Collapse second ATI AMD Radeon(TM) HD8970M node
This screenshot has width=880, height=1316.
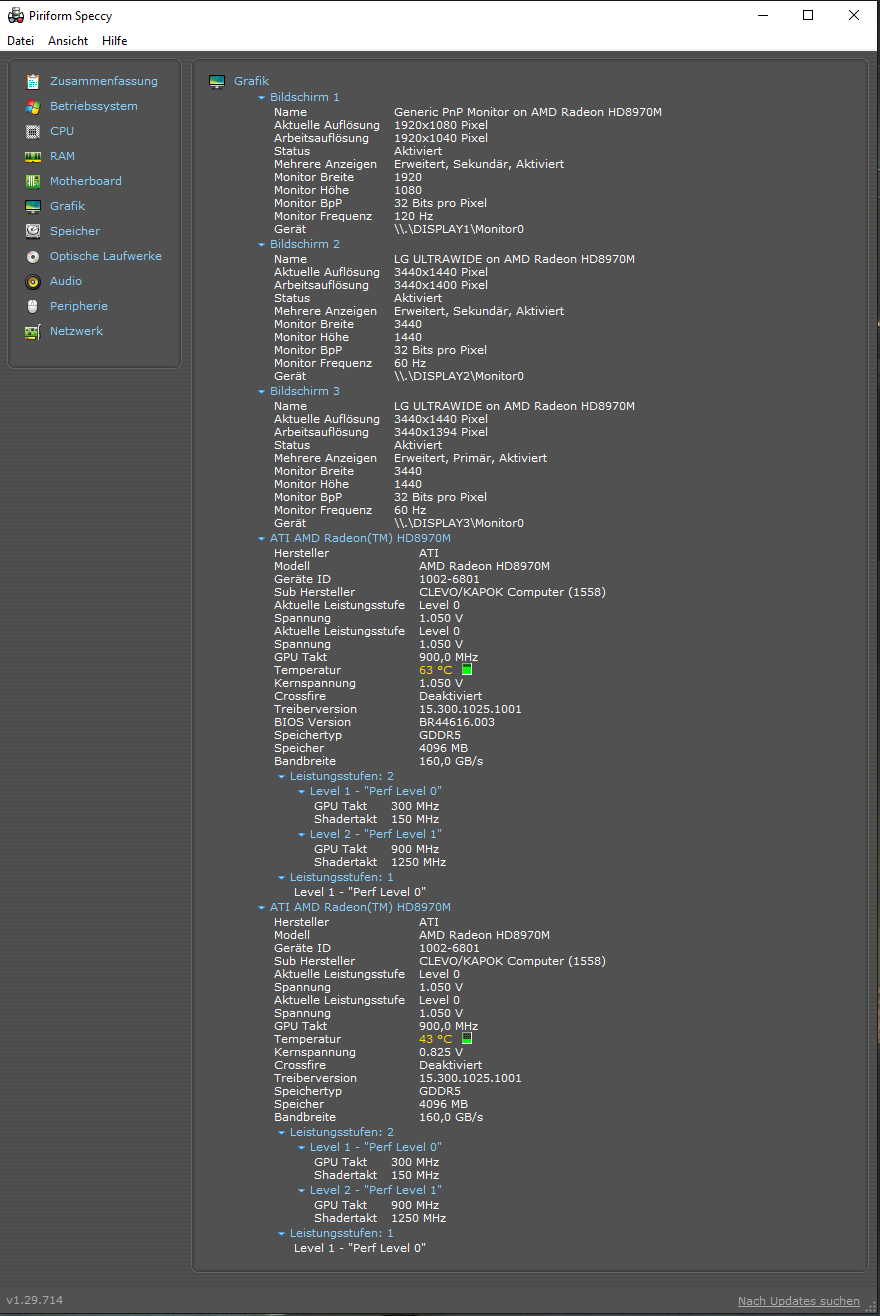(x=262, y=908)
